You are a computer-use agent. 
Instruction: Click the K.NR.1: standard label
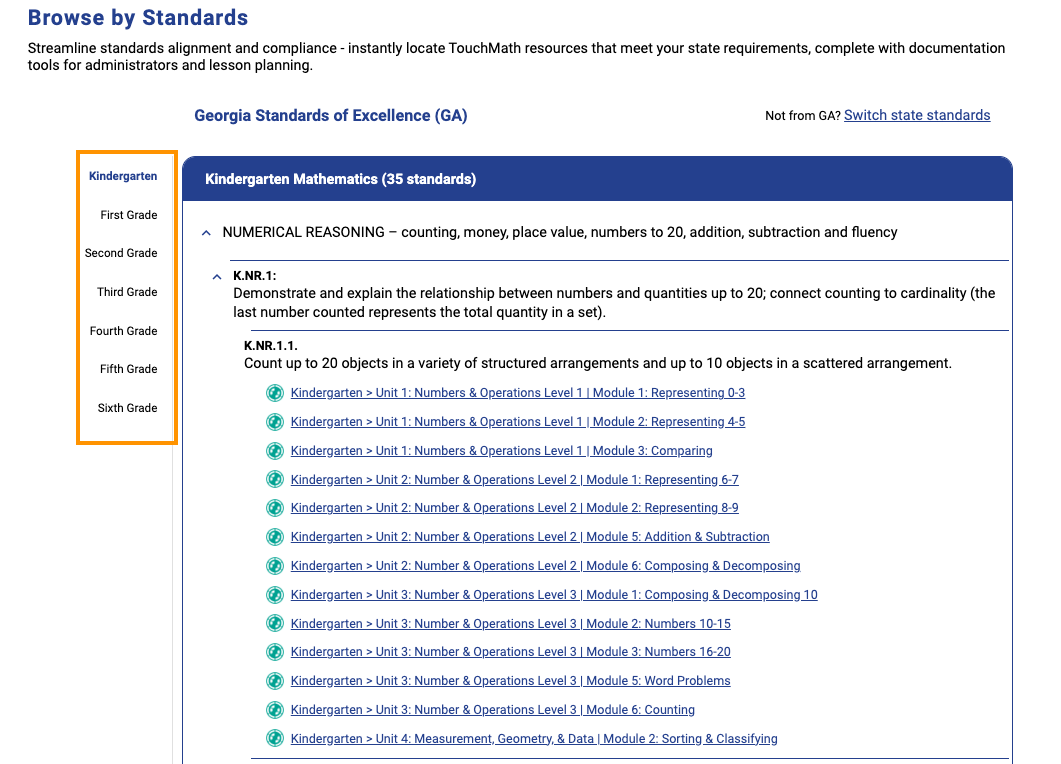pos(254,275)
